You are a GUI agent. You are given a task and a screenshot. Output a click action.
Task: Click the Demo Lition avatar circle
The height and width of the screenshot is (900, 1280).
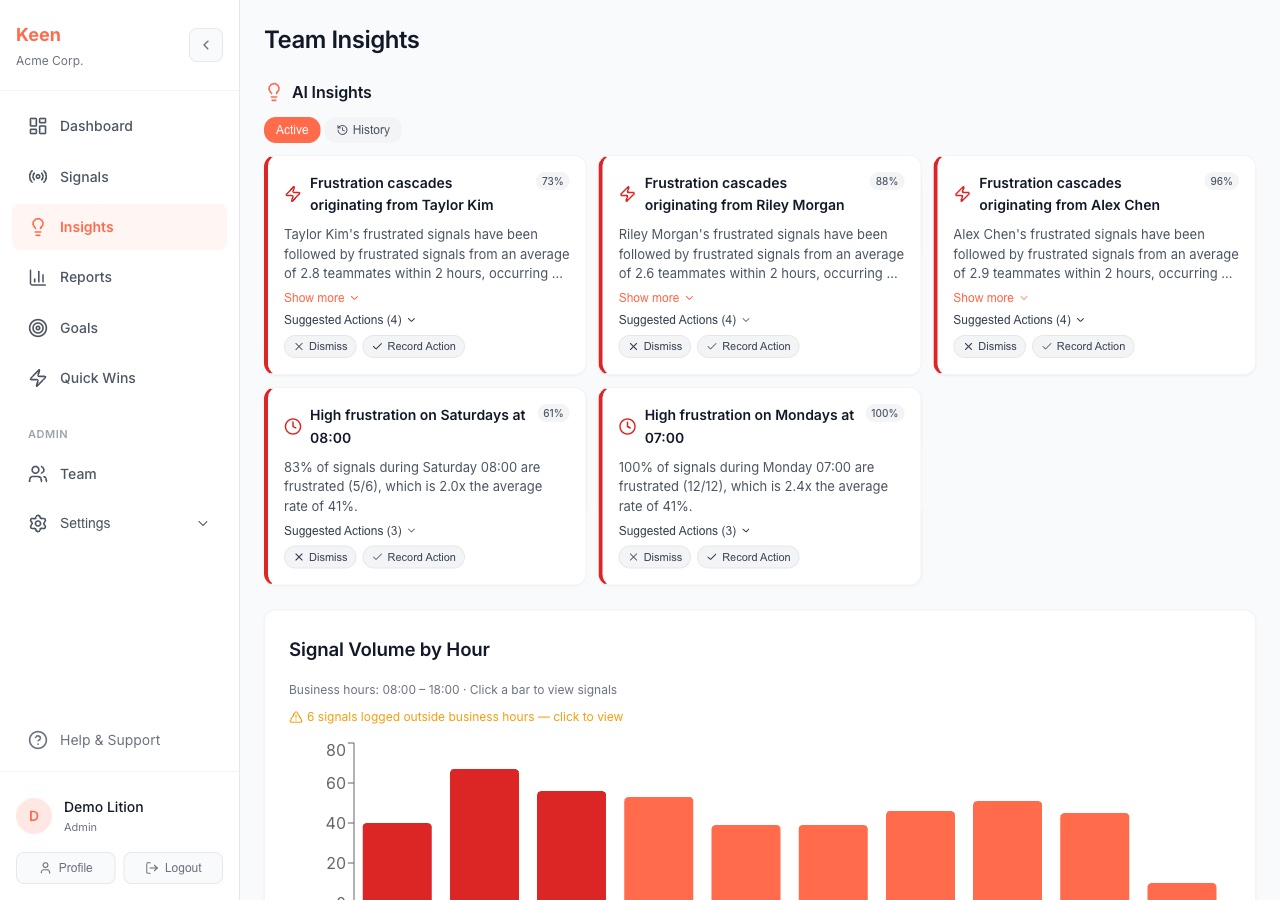coord(33,816)
